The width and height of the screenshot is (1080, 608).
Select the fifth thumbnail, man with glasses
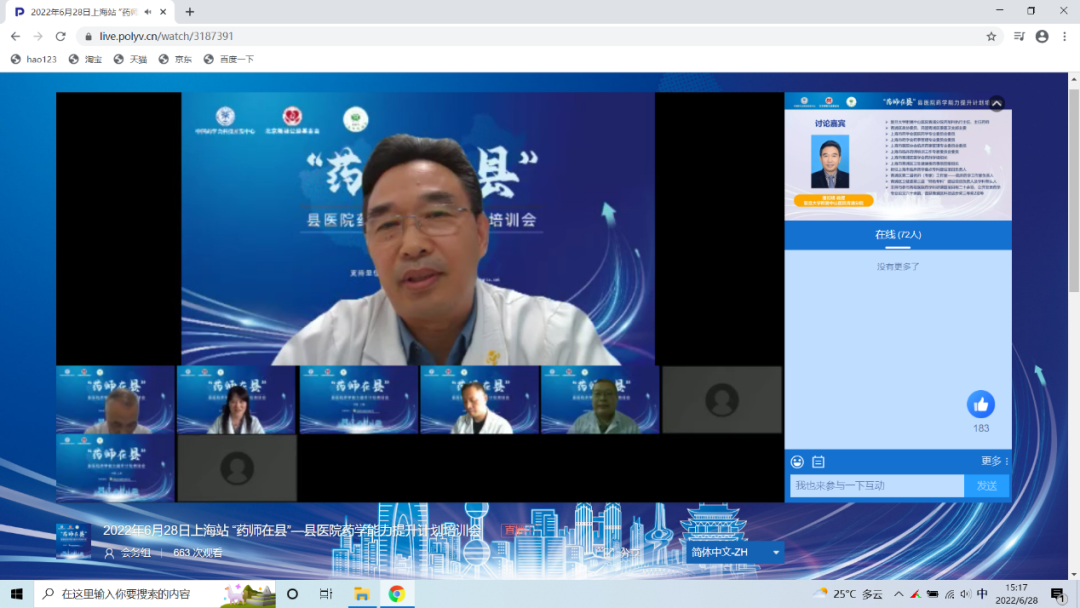pos(600,400)
